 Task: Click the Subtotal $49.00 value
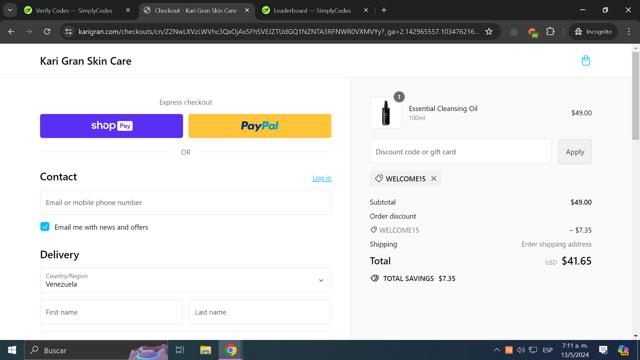point(581,202)
